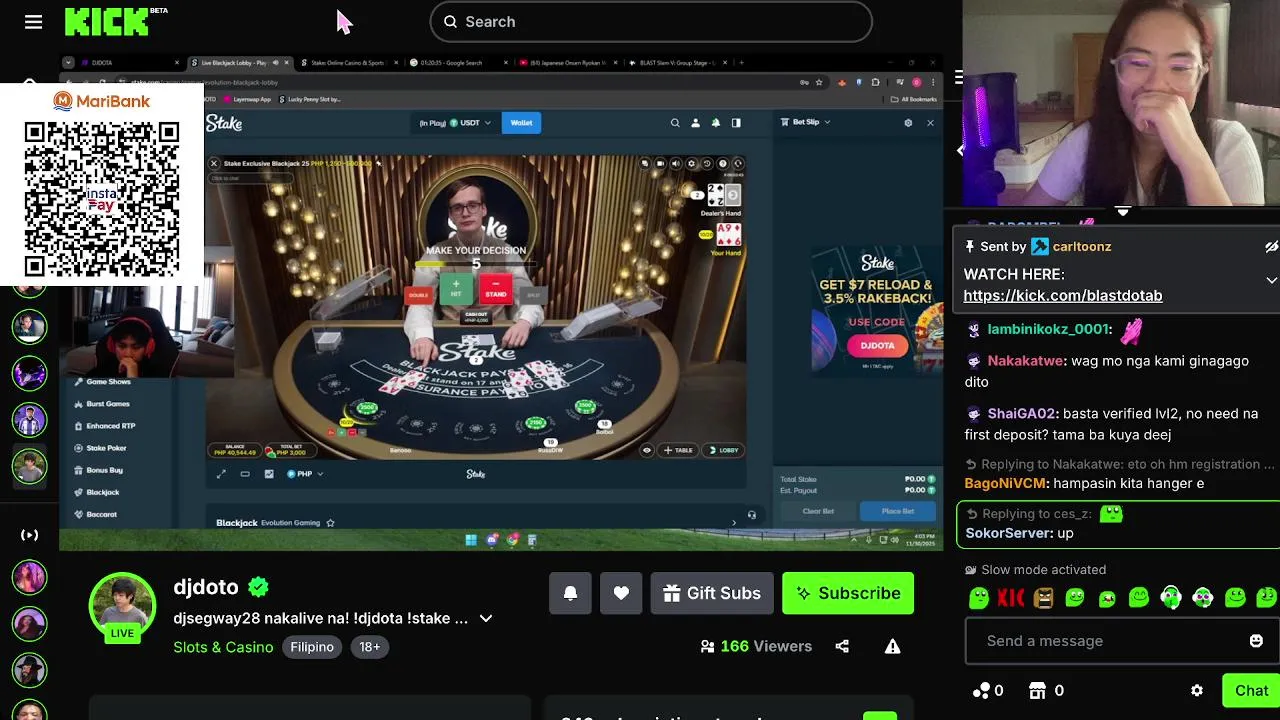The image size is (1280, 720).
Task: Open Stake notifications bell icon
Action: point(715,123)
